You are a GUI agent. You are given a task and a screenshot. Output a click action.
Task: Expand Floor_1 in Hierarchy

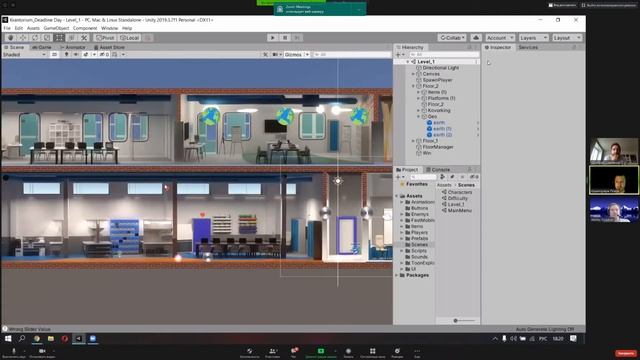(413, 141)
